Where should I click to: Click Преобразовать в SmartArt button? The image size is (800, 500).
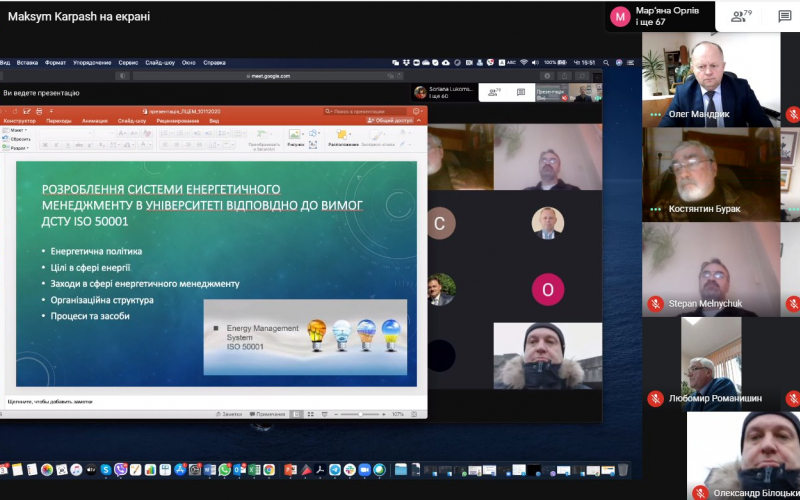[263, 138]
